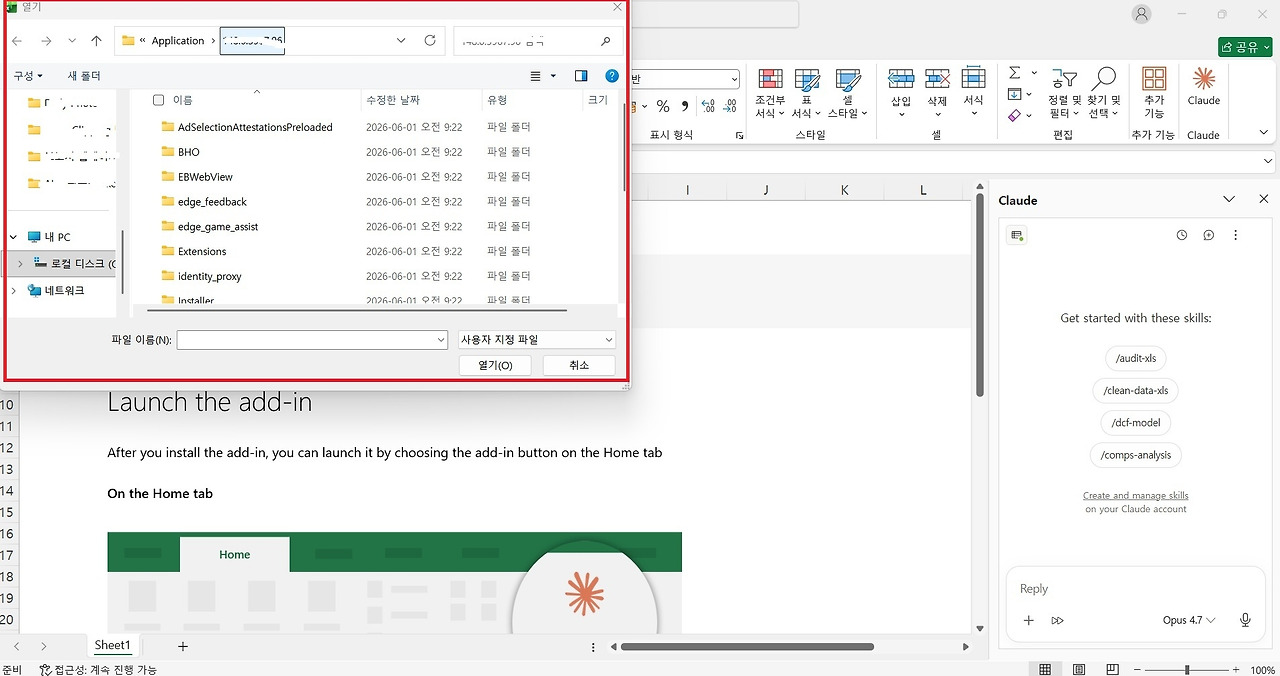Select the Sheet1 tab
Image resolution: width=1280 pixels, height=676 pixels.
tap(112, 646)
